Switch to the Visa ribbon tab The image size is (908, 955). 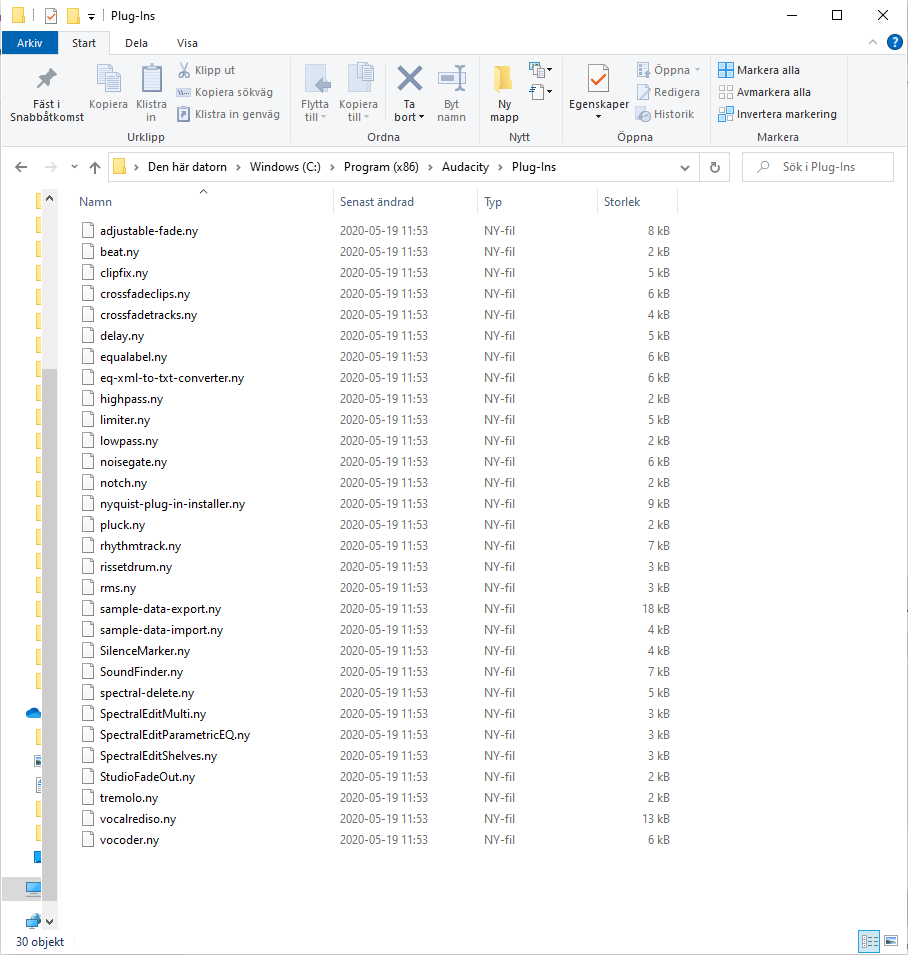coord(187,43)
